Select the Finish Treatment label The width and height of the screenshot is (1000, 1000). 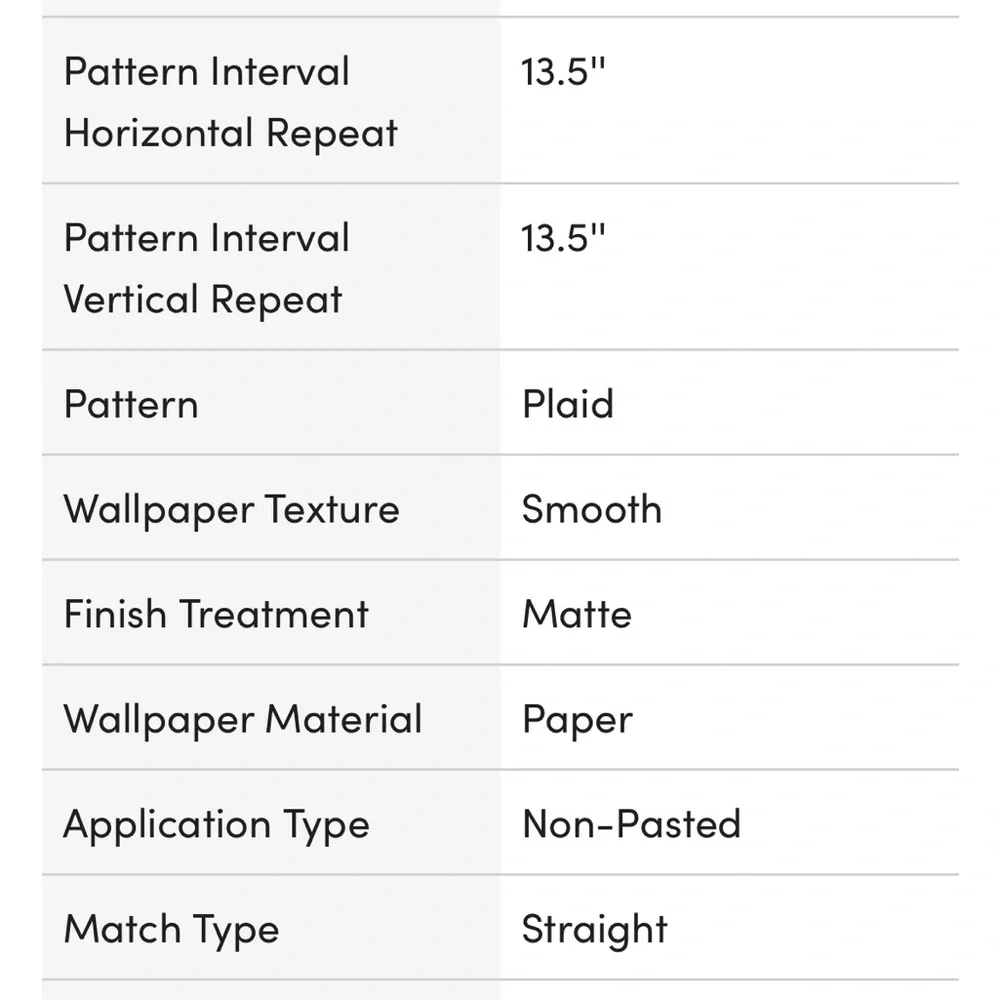coord(216,614)
